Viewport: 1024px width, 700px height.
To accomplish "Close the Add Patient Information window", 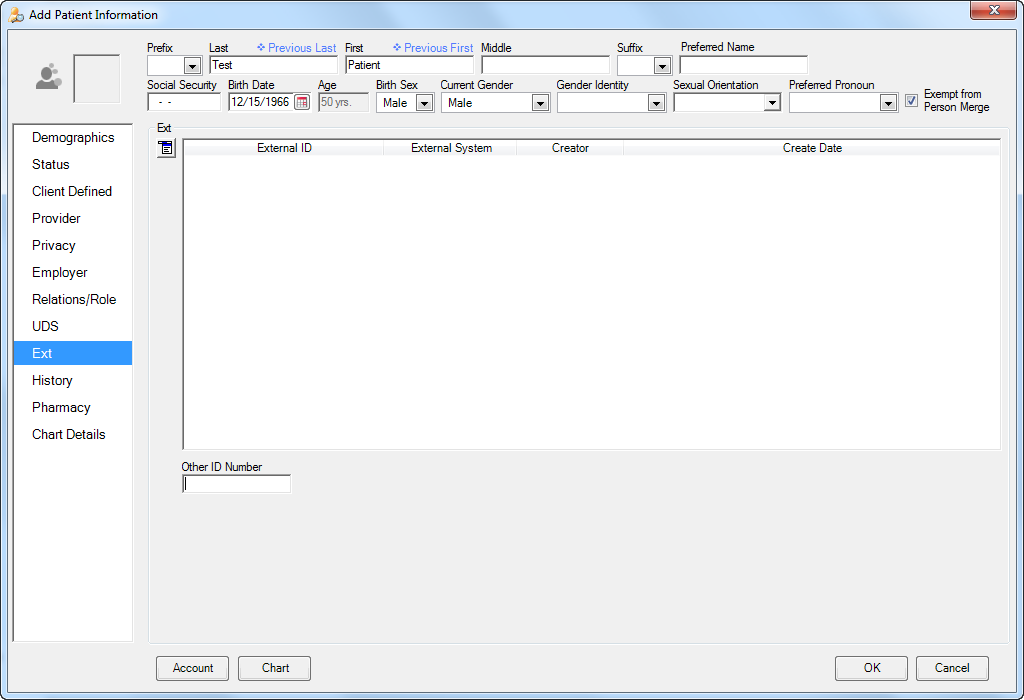I will tap(993, 10).
